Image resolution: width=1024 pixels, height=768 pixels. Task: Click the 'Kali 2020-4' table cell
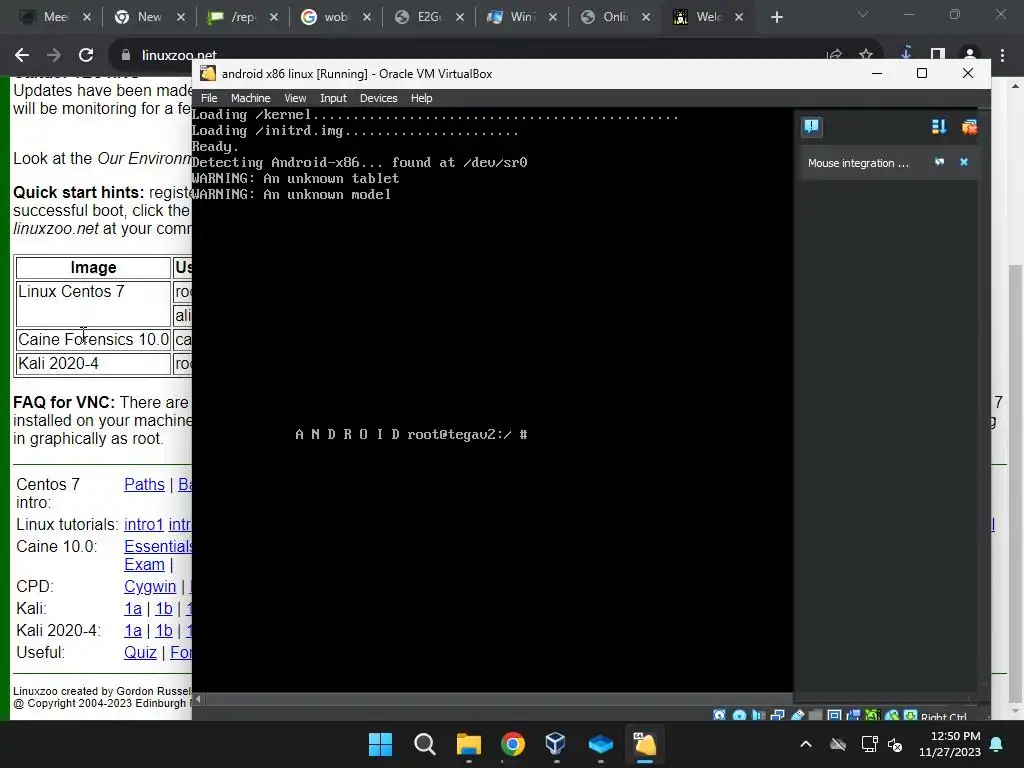[x=93, y=364]
